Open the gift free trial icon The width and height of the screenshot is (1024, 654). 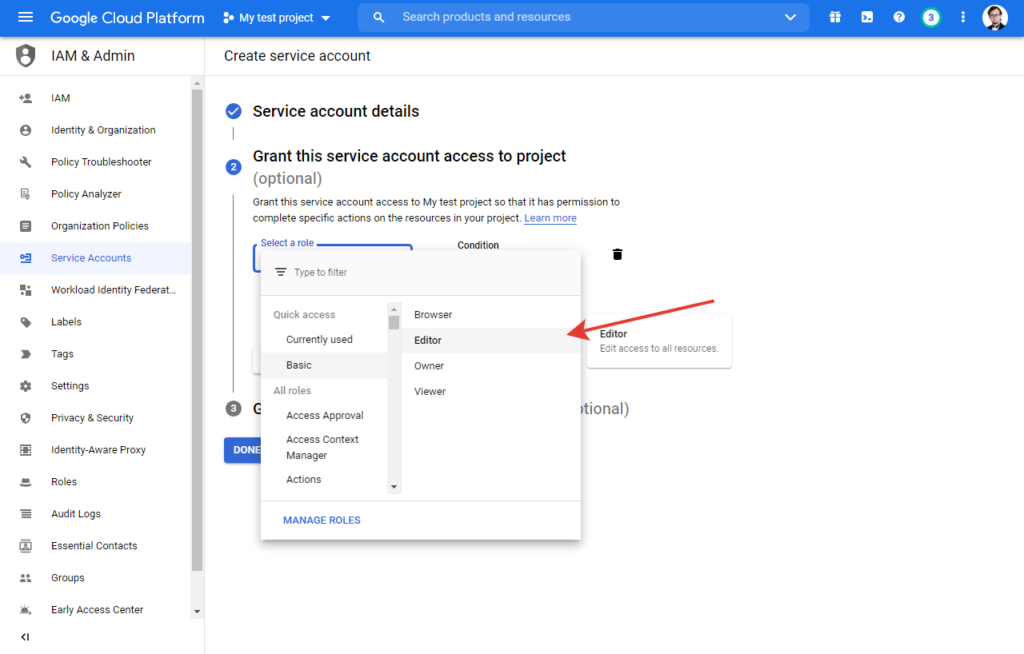point(835,17)
